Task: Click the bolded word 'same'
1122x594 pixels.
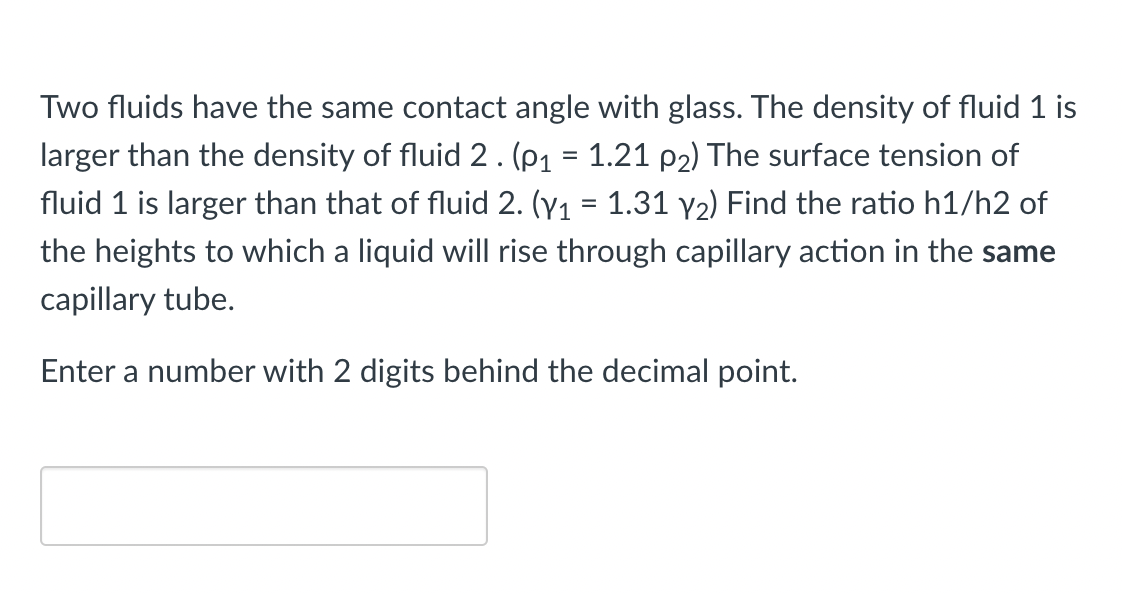Action: pyautogui.click(x=1020, y=251)
